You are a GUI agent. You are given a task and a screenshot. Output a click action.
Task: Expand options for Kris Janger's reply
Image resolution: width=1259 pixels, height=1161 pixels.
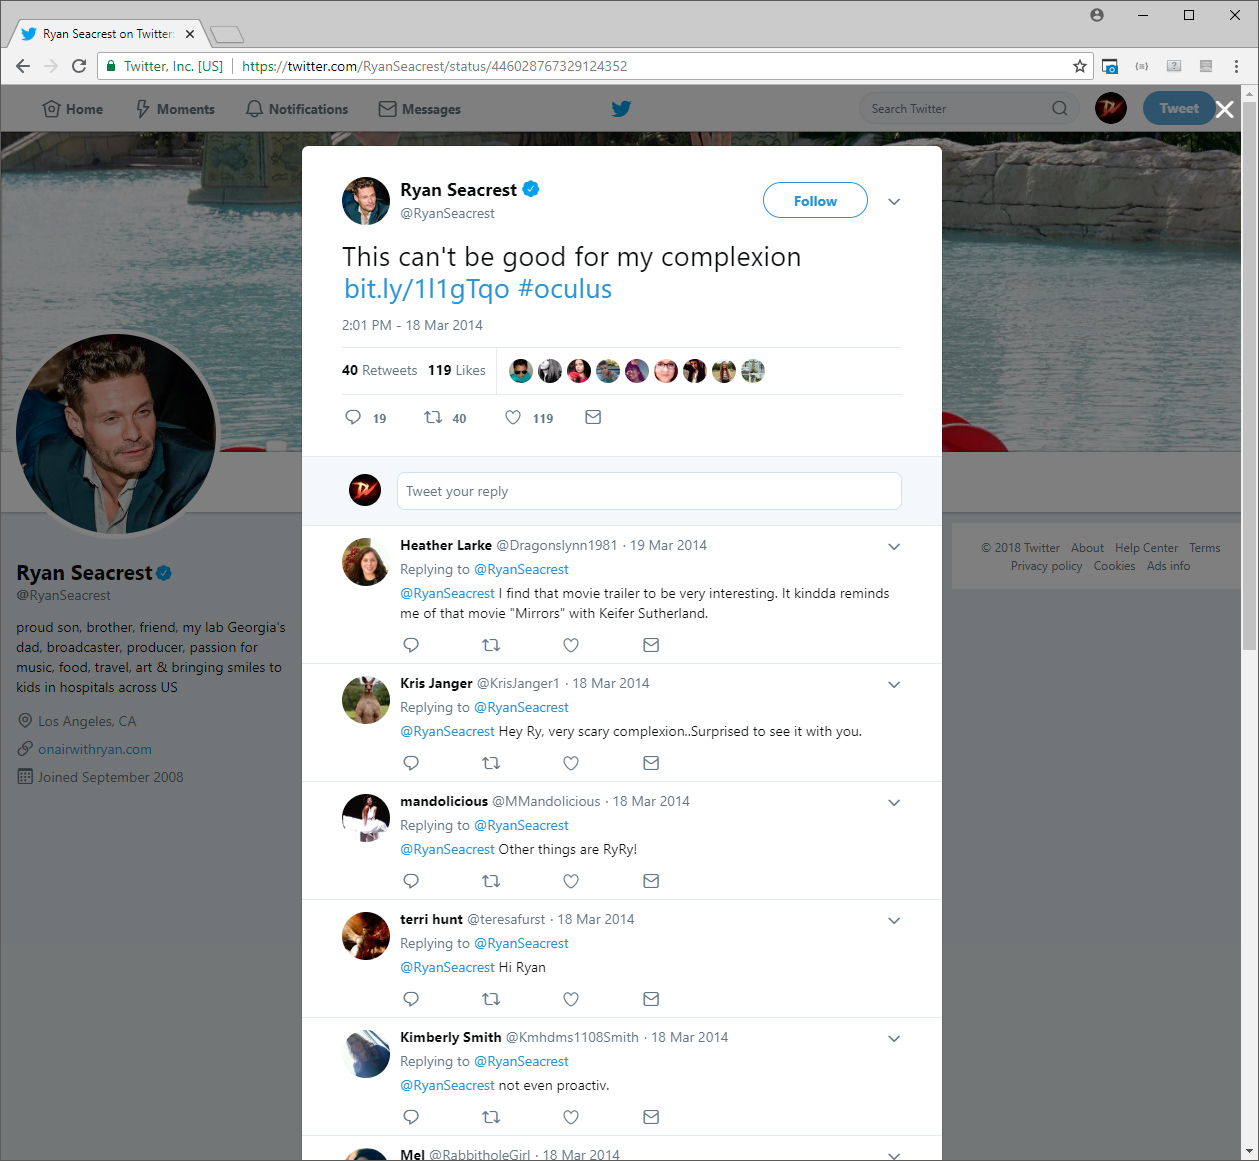pyautogui.click(x=894, y=684)
